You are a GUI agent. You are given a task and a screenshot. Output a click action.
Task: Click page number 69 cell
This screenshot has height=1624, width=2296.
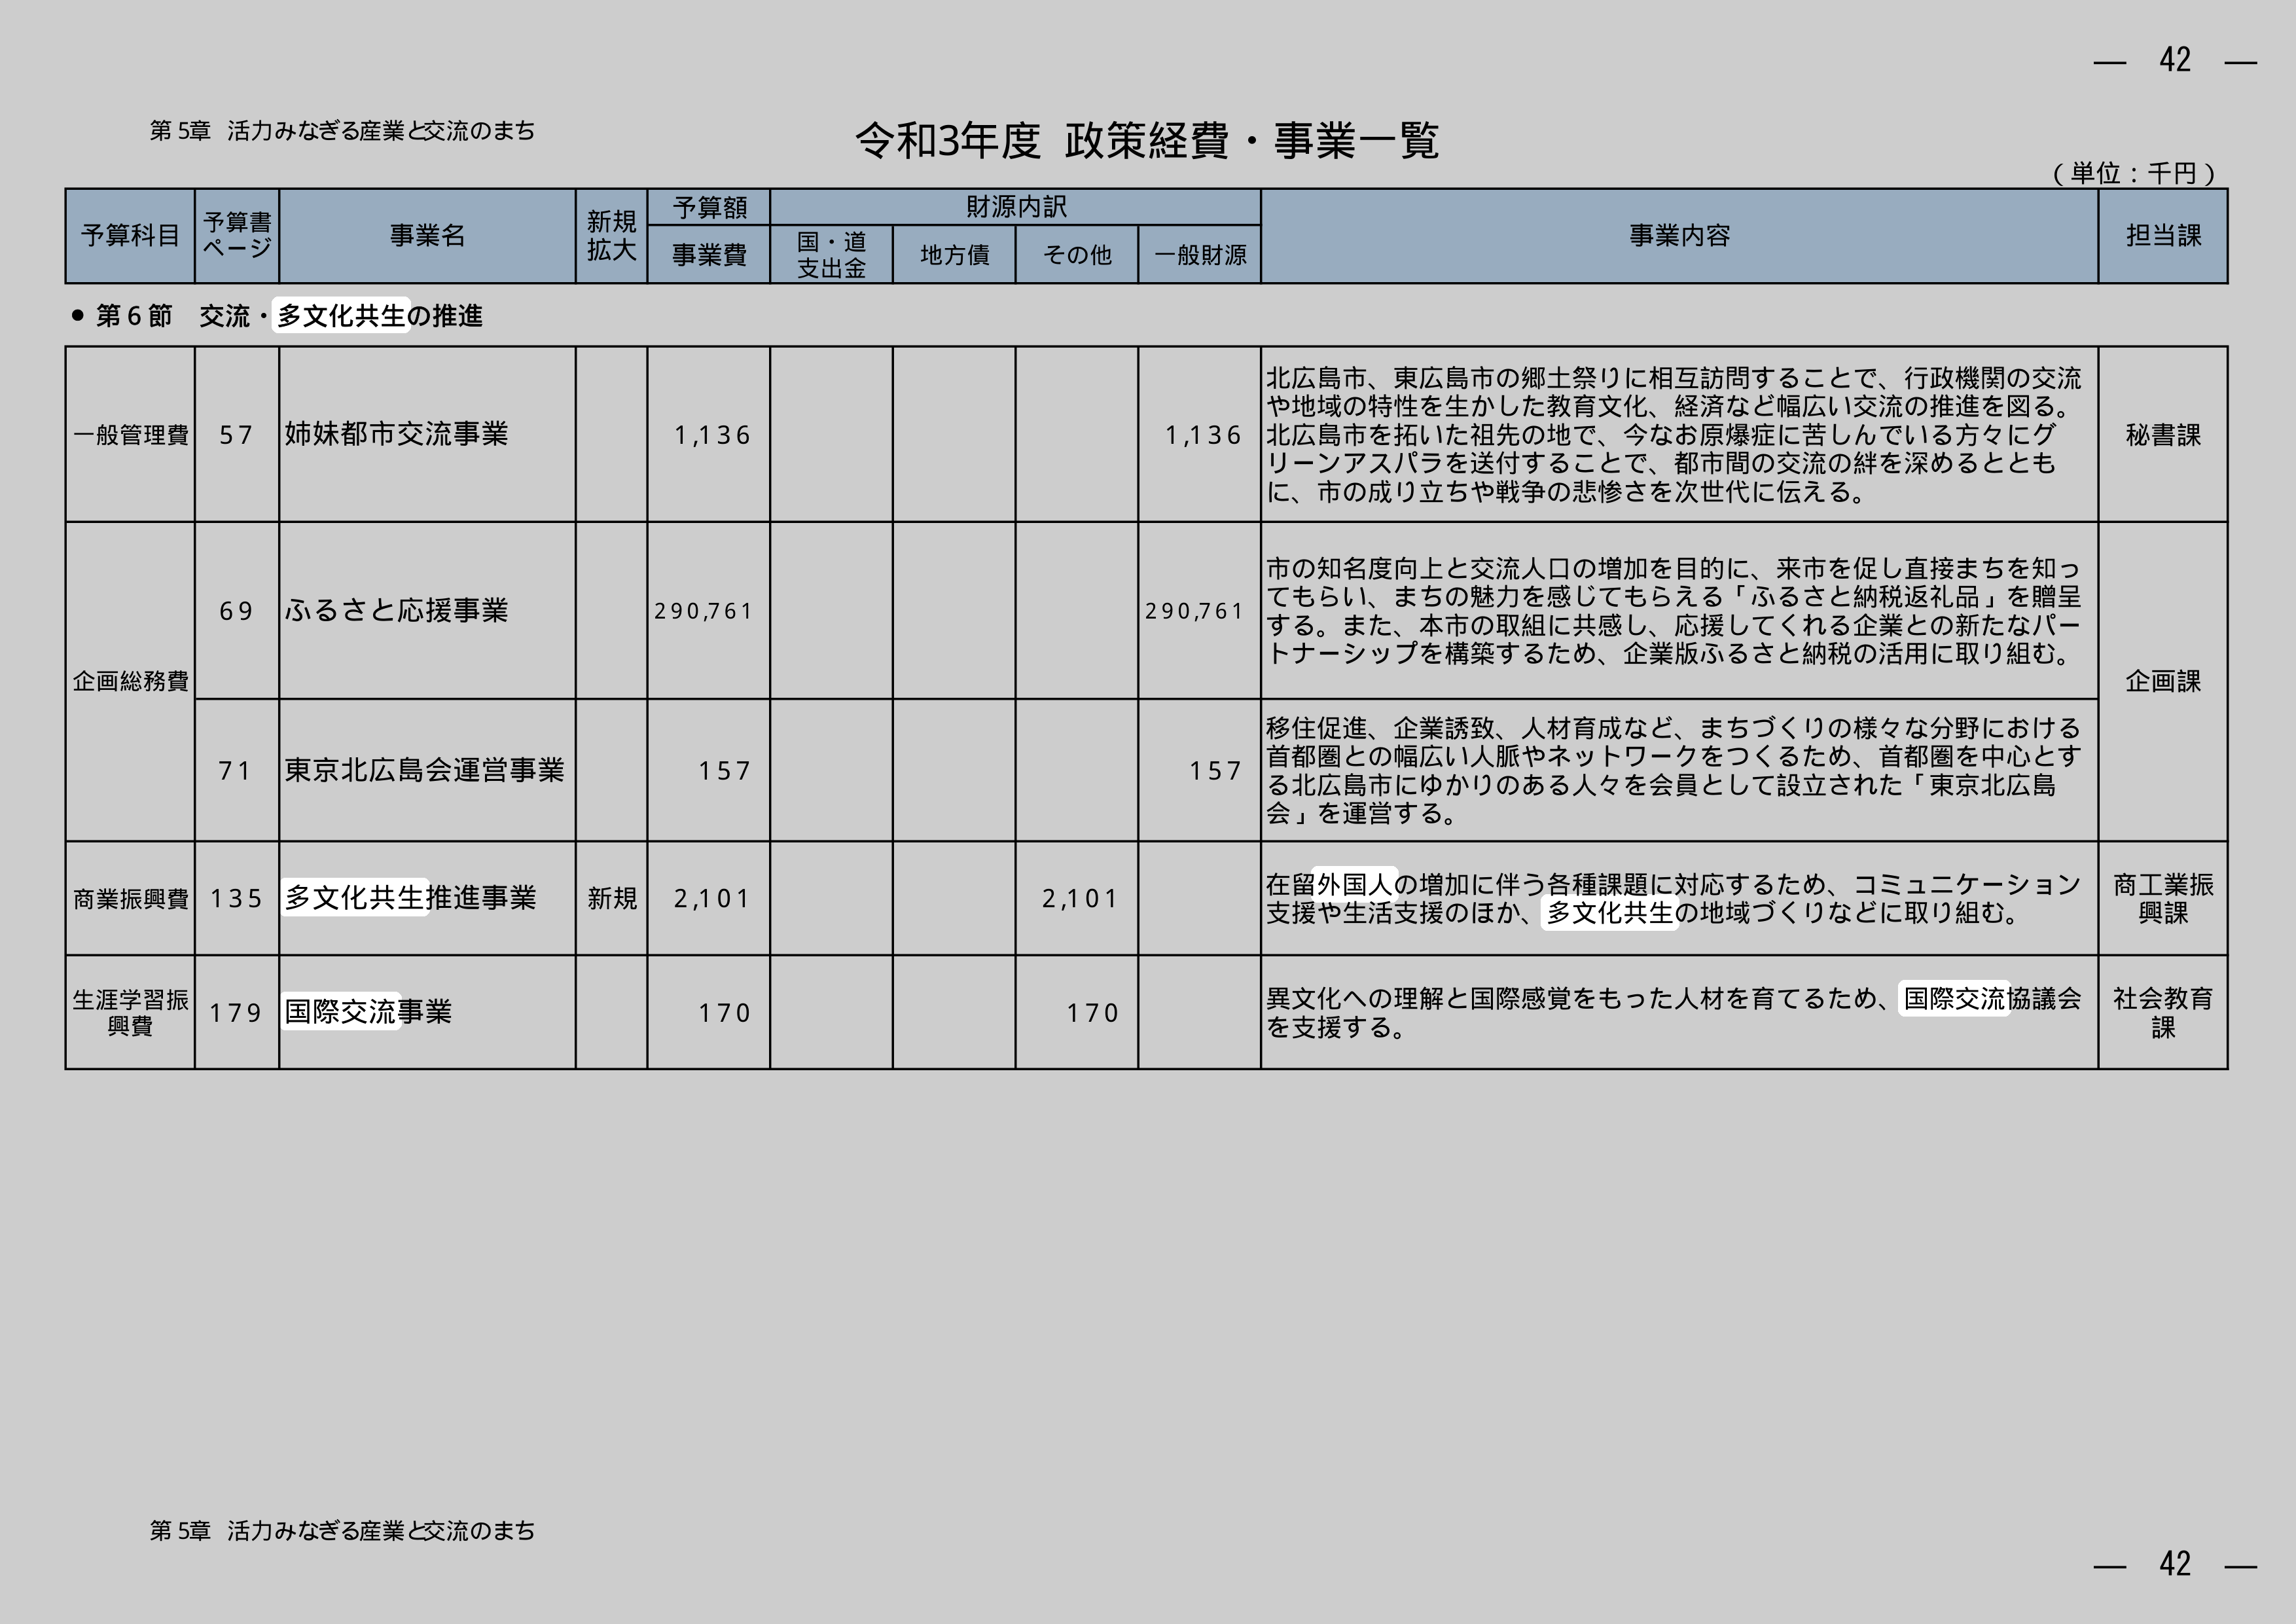point(237,611)
